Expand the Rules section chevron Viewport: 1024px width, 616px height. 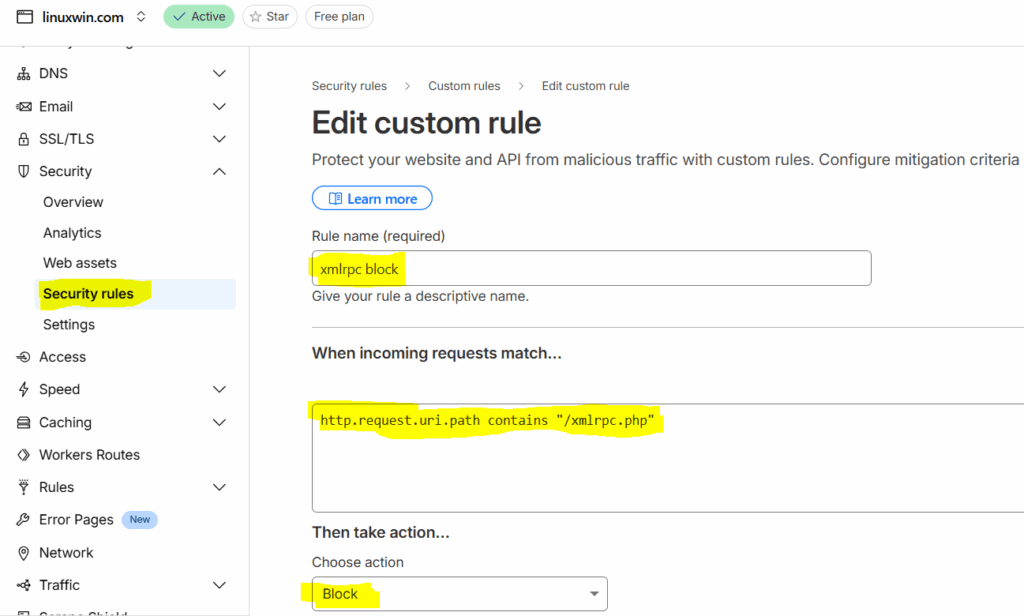point(219,487)
